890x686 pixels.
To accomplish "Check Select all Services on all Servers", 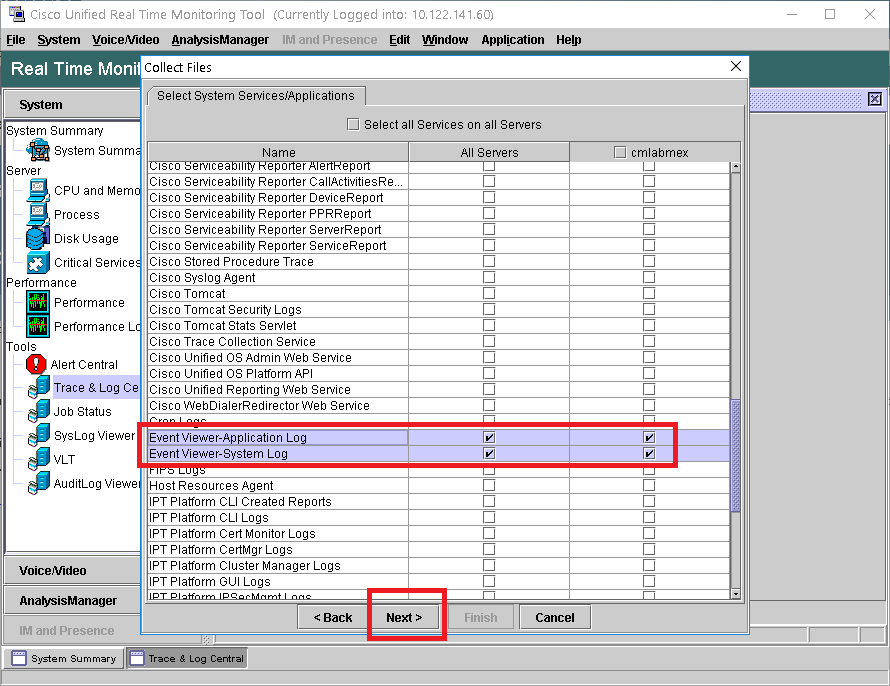I will 353,124.
